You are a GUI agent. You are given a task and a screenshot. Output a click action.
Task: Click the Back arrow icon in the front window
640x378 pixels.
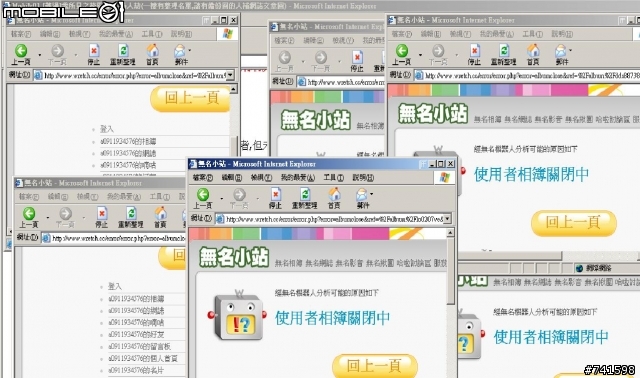[203, 194]
